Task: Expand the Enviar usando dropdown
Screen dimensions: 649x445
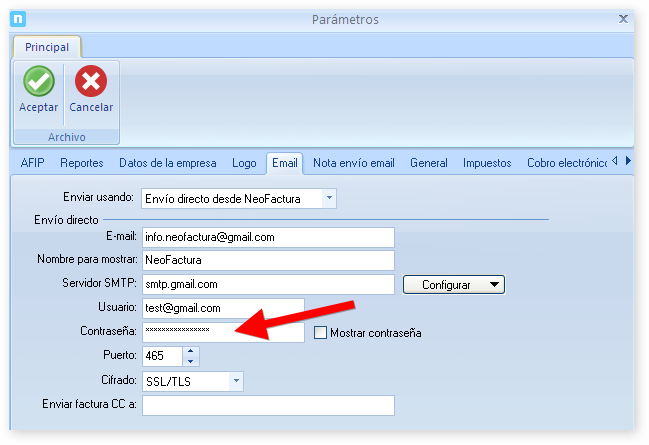Action: (x=329, y=199)
